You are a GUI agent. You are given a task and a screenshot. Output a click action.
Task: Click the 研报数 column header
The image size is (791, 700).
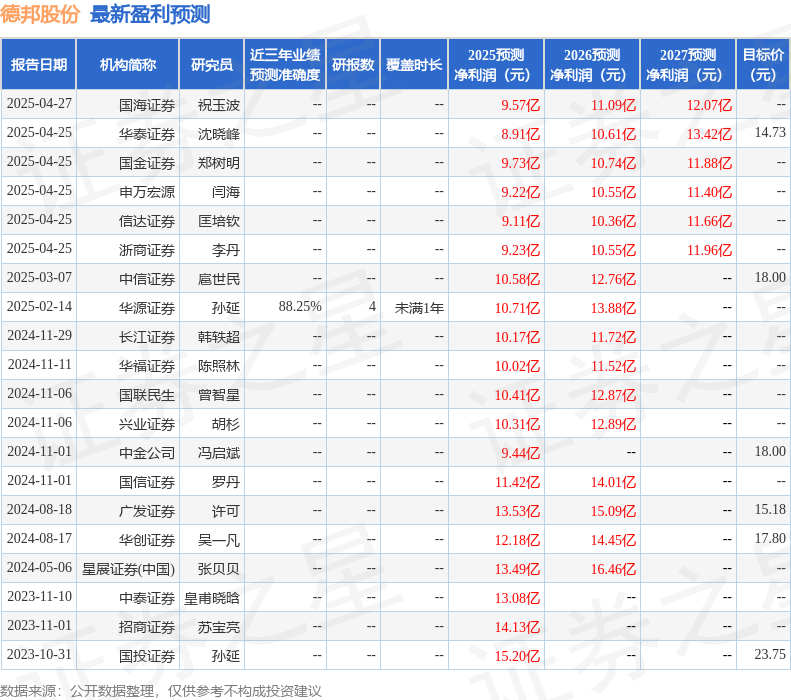point(353,65)
